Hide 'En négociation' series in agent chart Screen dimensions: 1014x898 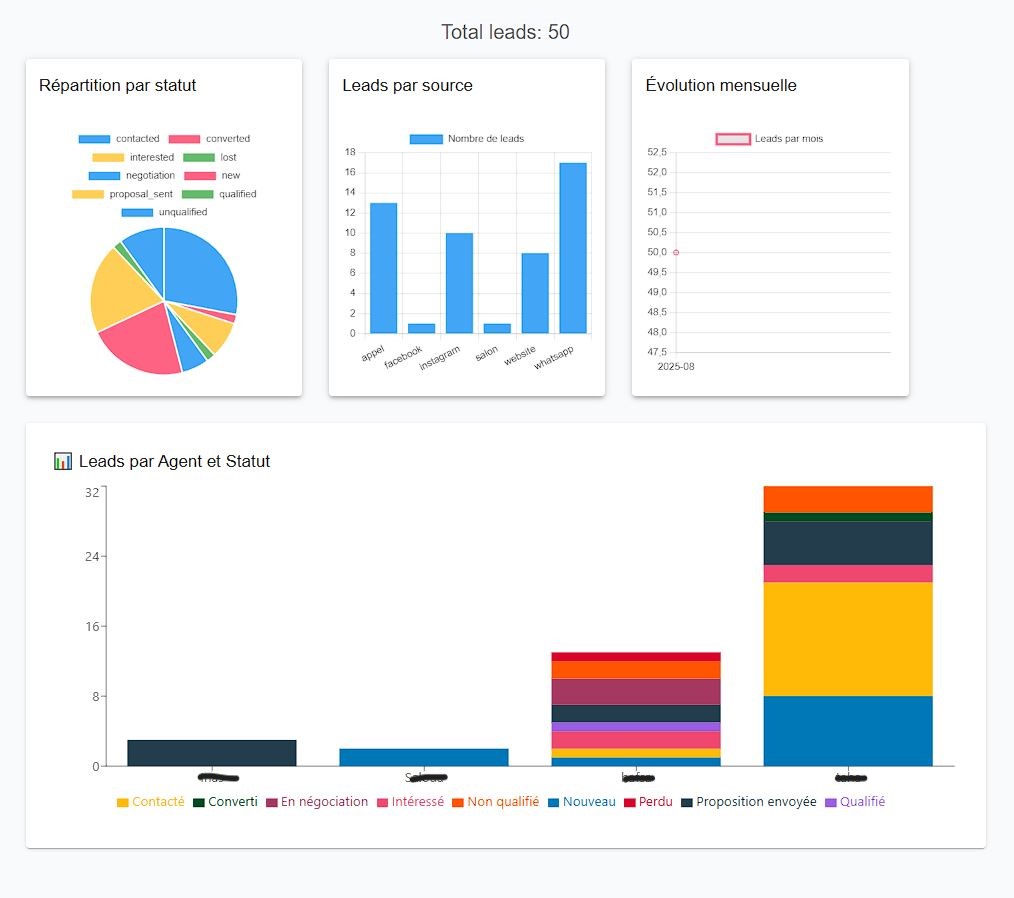click(316, 802)
